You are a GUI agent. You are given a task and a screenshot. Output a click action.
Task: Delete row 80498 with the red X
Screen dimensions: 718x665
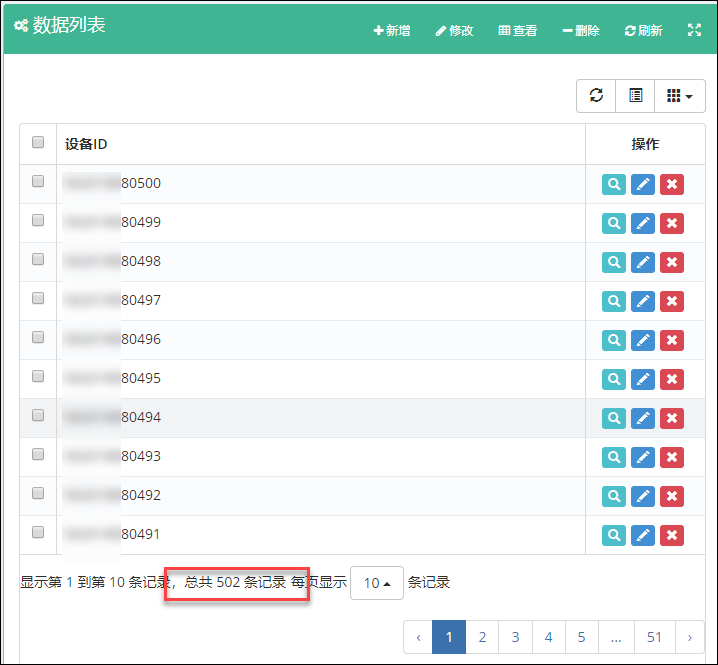point(672,262)
